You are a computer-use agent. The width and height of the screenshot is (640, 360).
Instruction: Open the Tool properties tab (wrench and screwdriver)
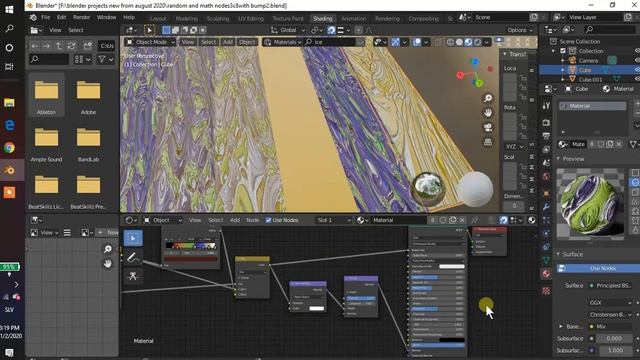pyautogui.click(x=546, y=106)
